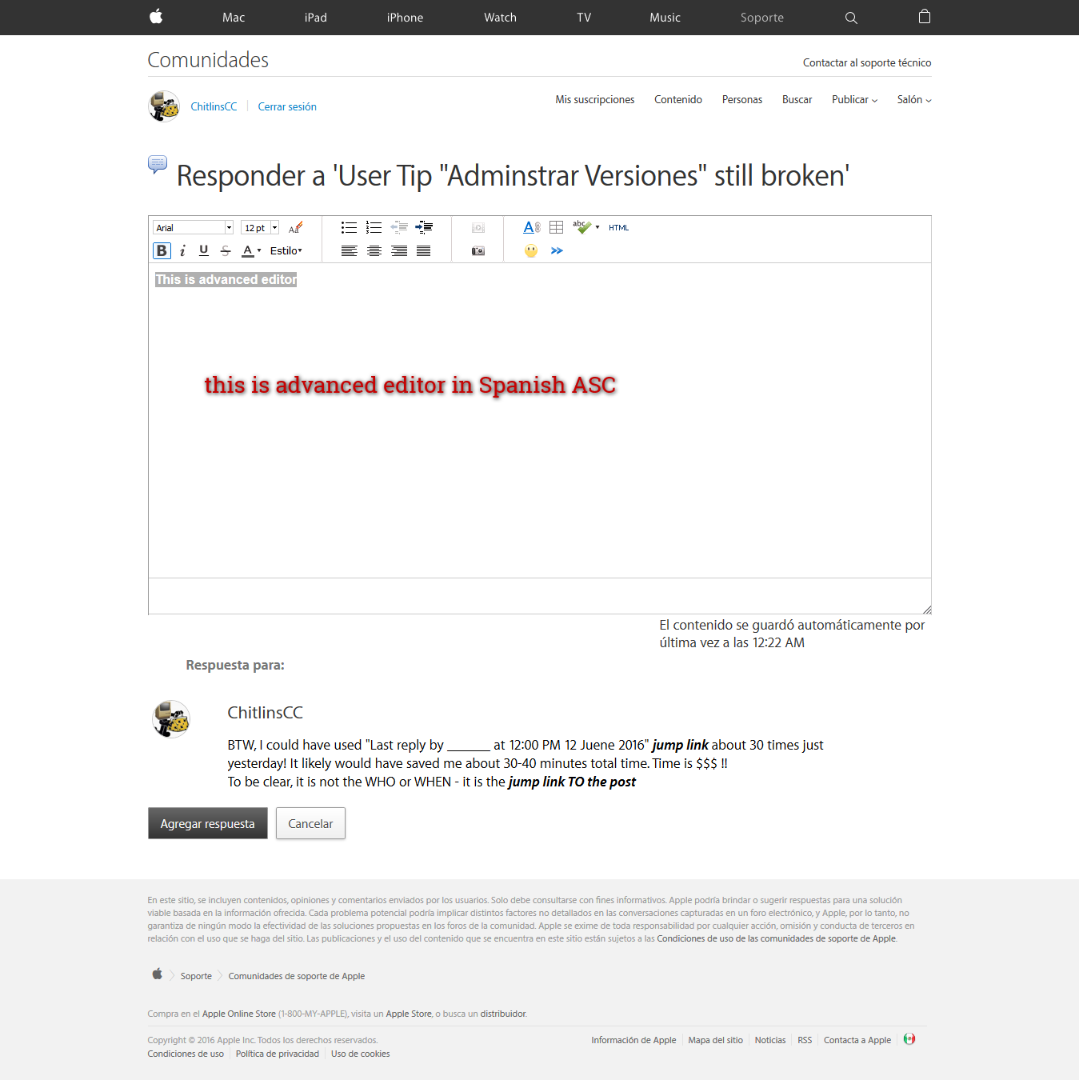Click inside the reply editor text area
Screen dimensions: 1079x1080
(540, 420)
